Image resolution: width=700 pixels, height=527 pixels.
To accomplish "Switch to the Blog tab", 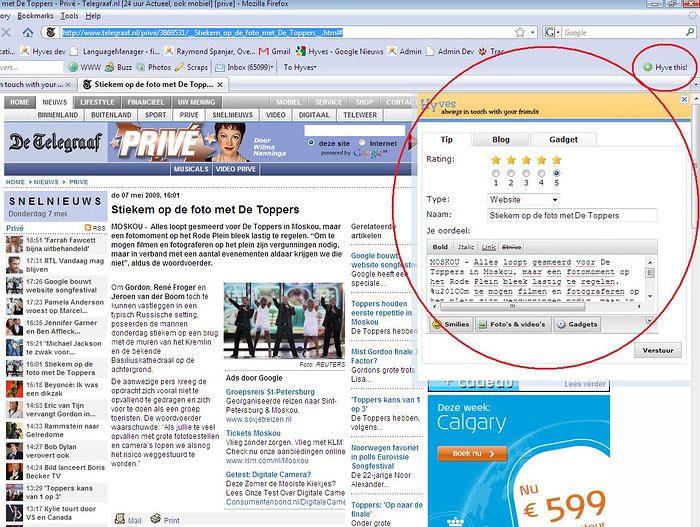I will tap(500, 140).
